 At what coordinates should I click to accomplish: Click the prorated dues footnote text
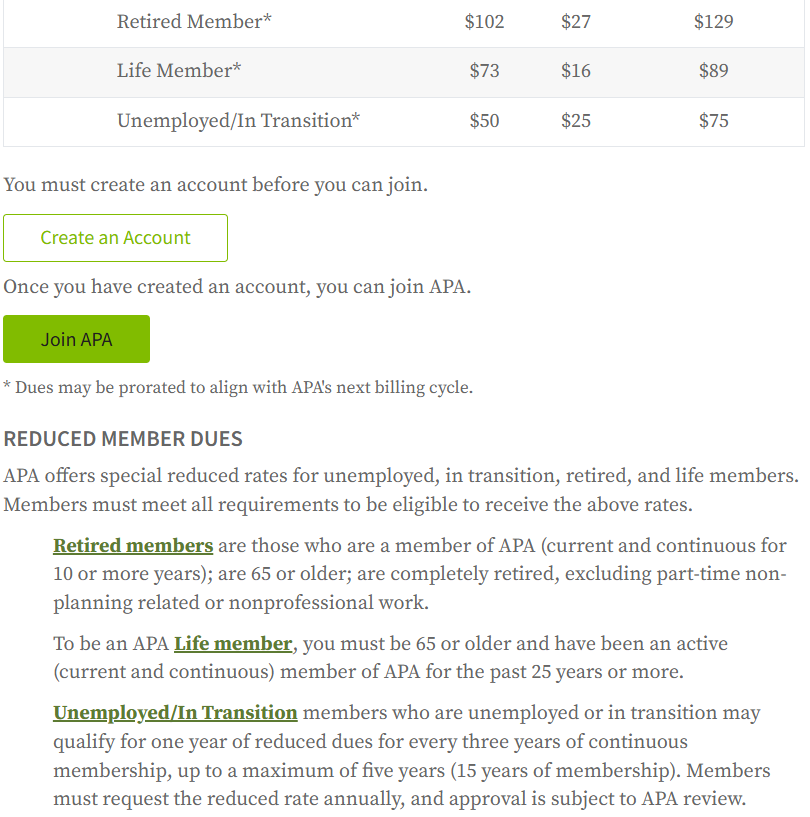(x=238, y=388)
